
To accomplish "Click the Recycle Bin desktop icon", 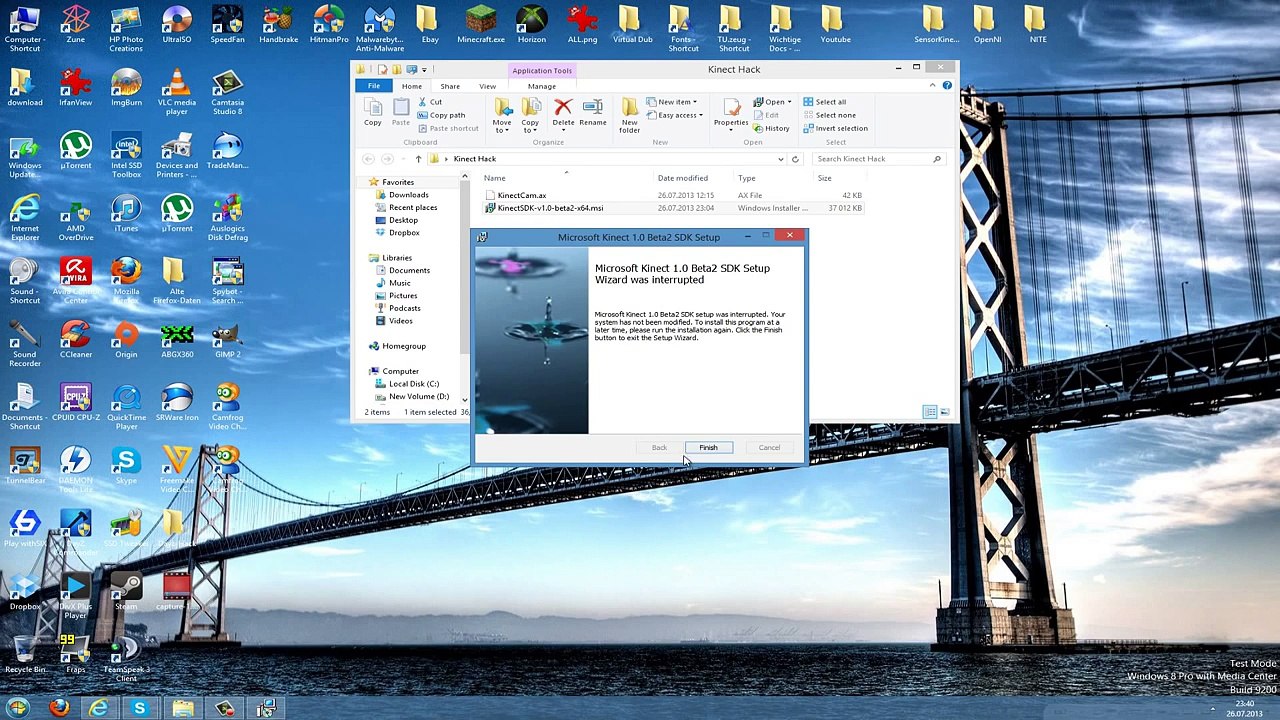I will click(x=25, y=655).
